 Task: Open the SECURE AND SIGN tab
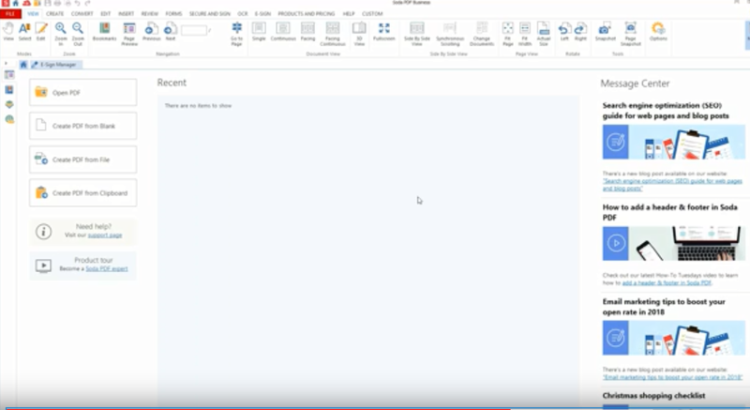210,14
